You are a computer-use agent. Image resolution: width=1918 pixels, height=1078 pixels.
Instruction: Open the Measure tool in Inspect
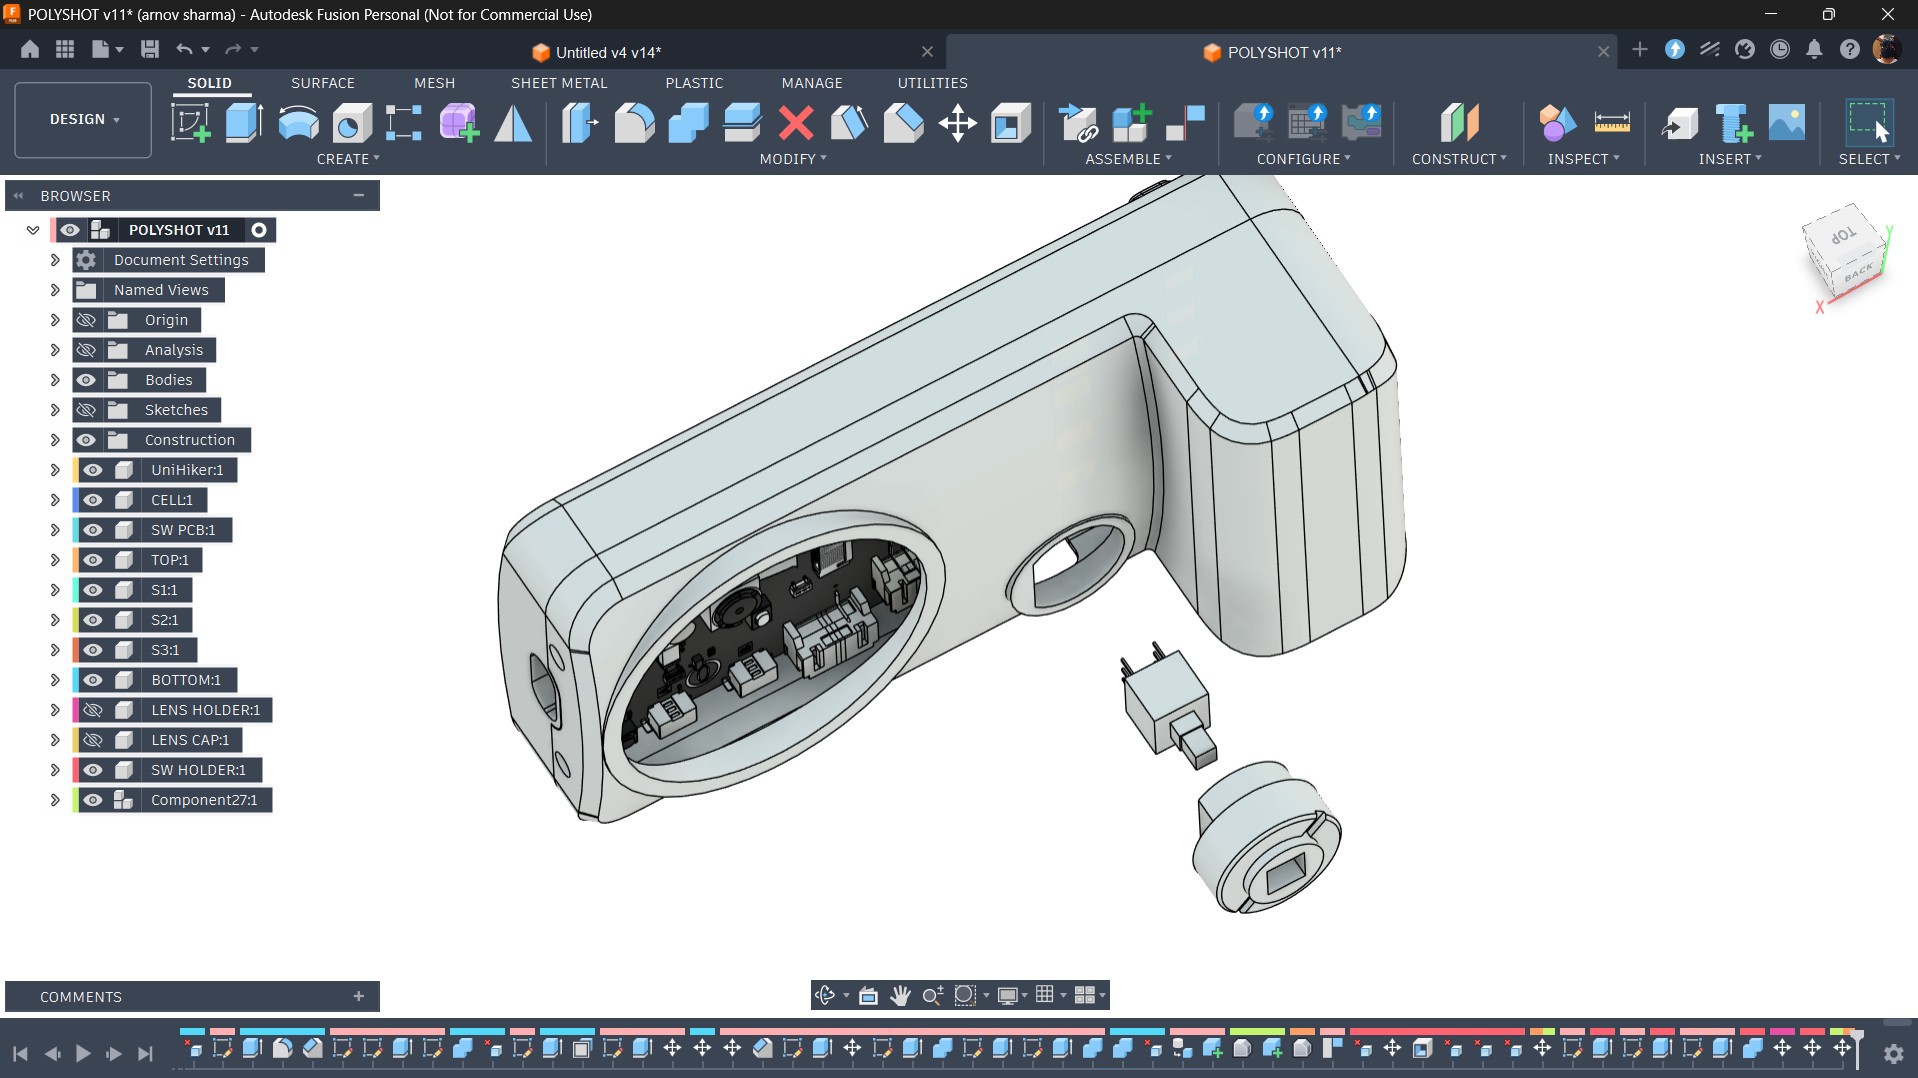point(1611,123)
